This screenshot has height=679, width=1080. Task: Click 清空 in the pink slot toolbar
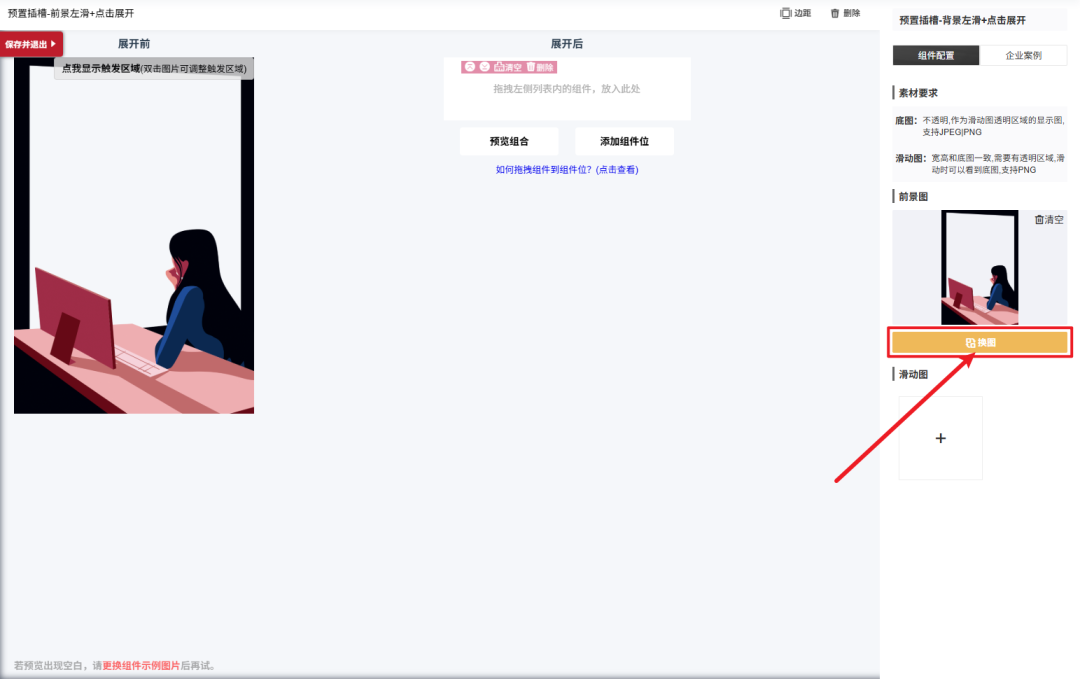pyautogui.click(x=508, y=67)
